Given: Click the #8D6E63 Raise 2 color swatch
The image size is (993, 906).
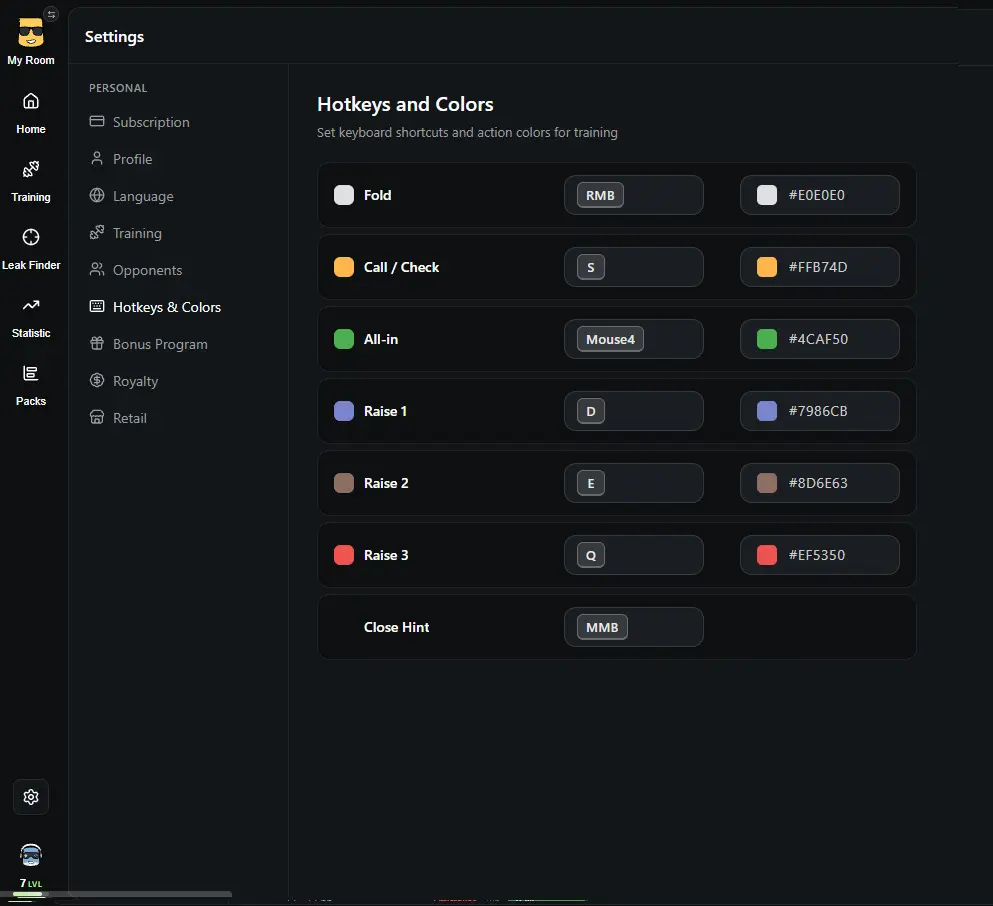Looking at the screenshot, I should point(767,483).
